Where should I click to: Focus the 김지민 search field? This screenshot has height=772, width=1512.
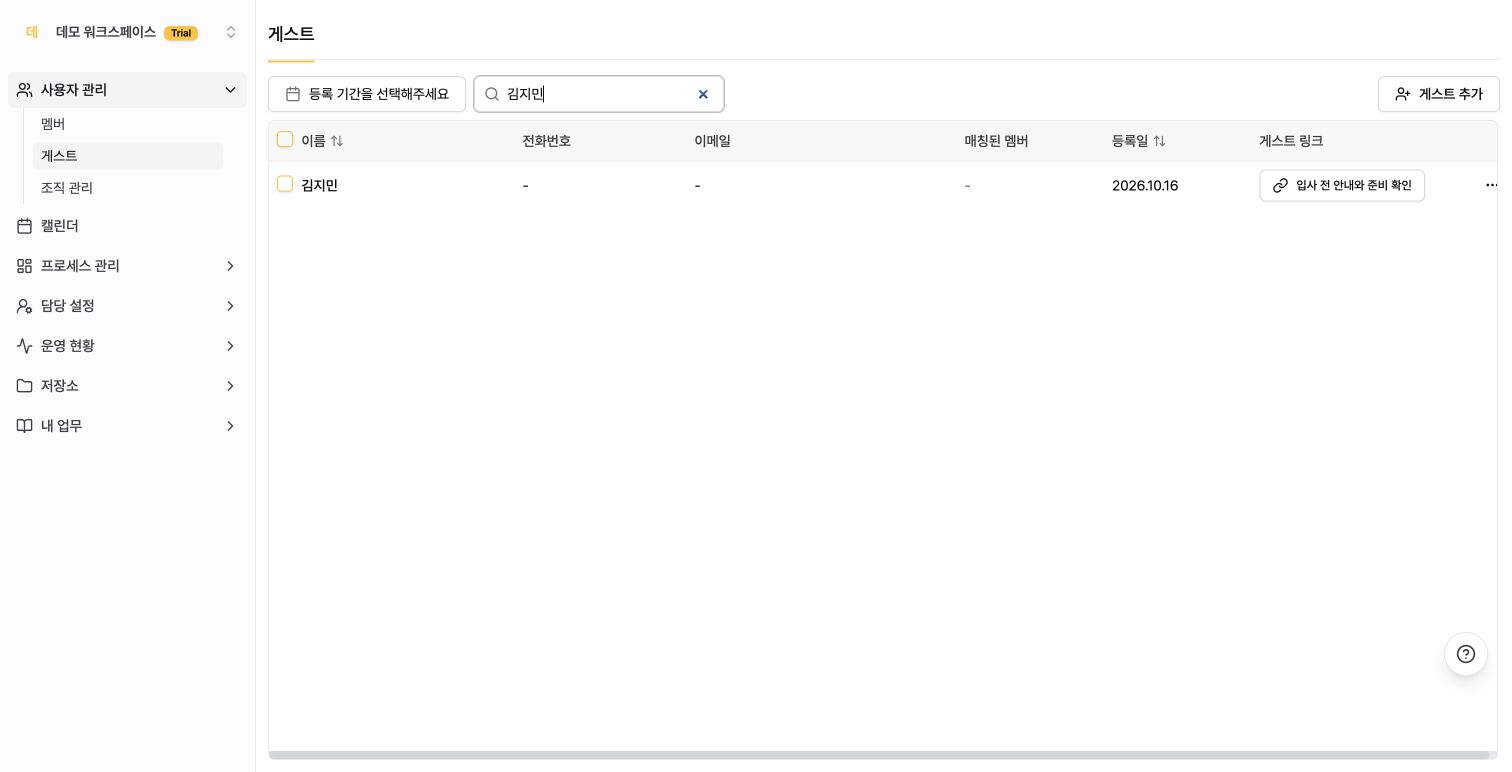tap(599, 94)
